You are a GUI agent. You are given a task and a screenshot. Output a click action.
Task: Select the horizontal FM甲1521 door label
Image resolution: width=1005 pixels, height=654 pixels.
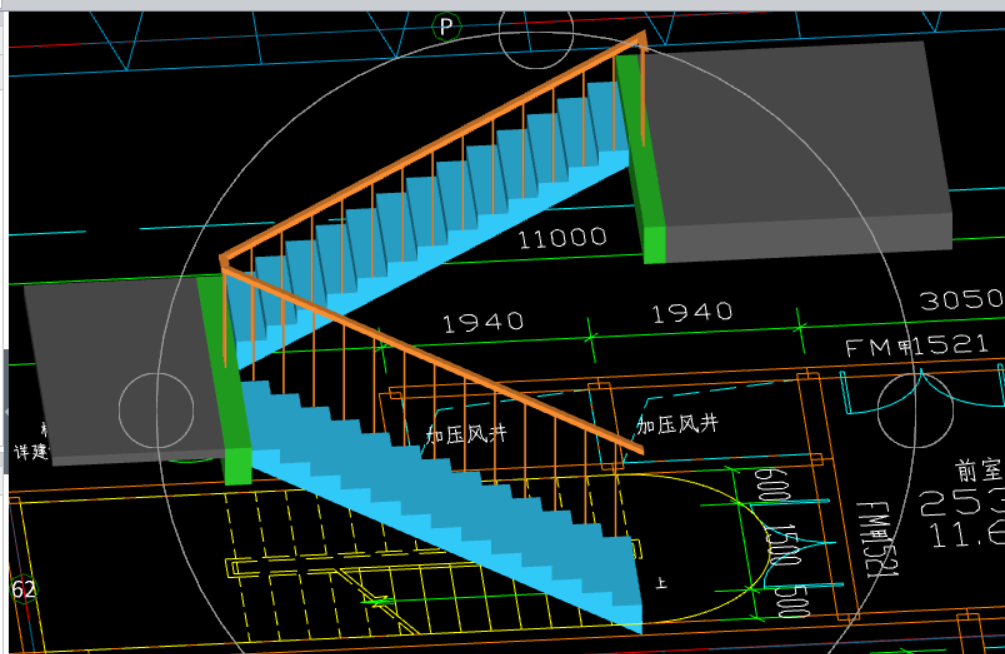point(917,346)
